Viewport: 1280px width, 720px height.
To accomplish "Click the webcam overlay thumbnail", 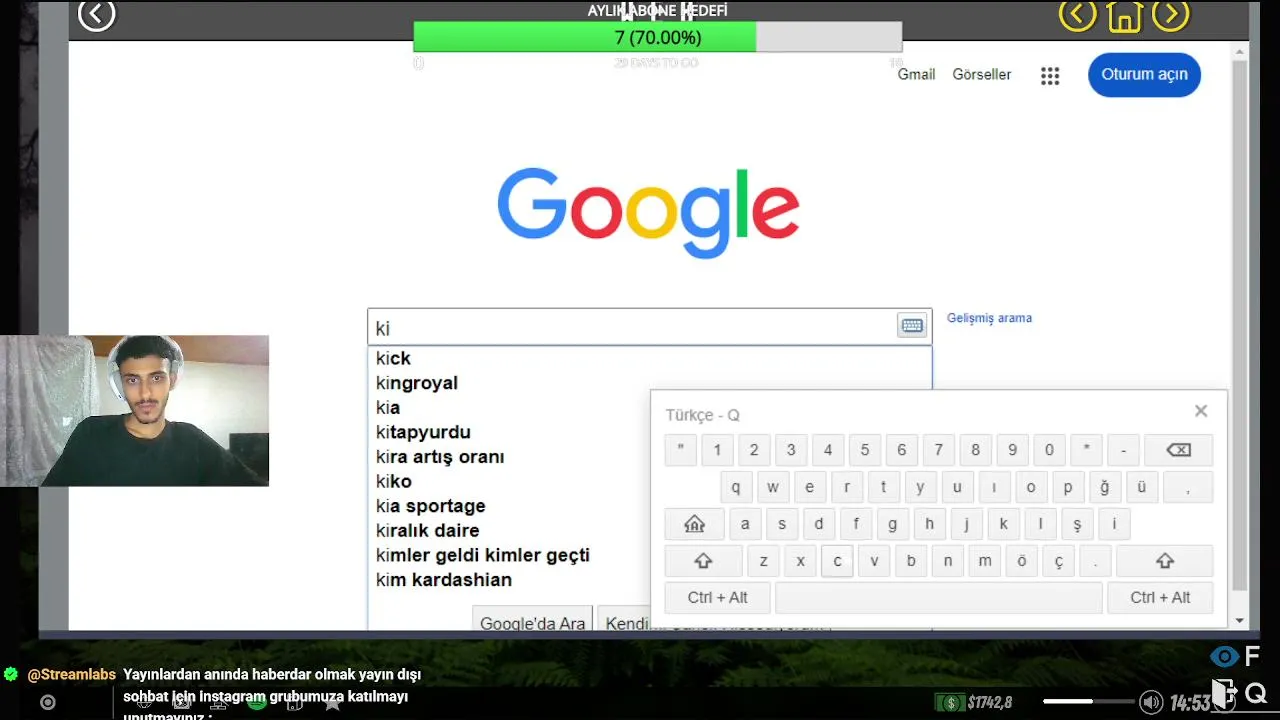I will click(x=134, y=411).
